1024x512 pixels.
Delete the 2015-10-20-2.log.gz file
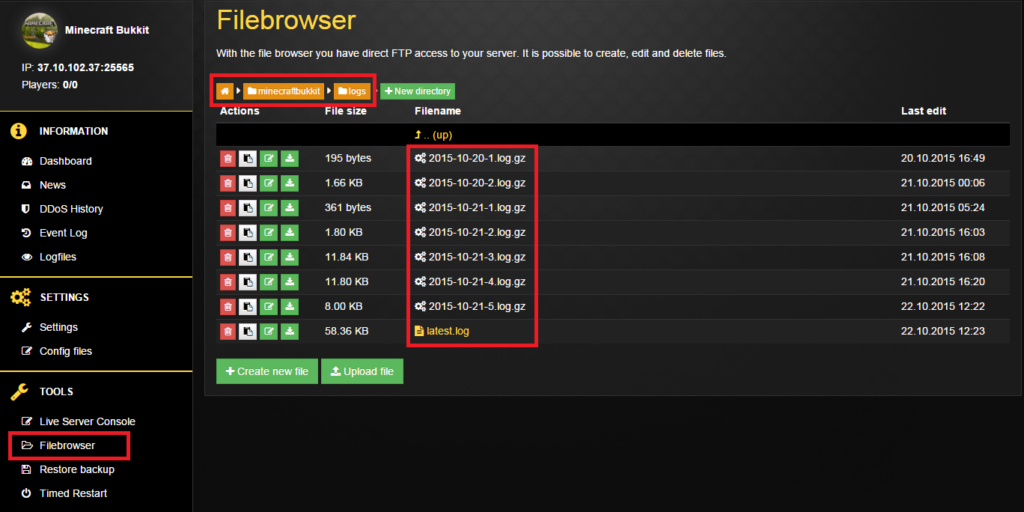coord(227,183)
